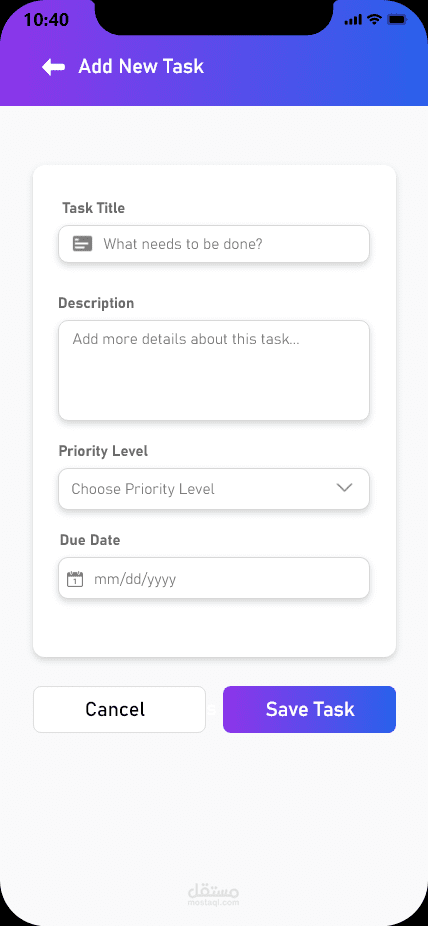Click the Due Date label

tap(90, 540)
